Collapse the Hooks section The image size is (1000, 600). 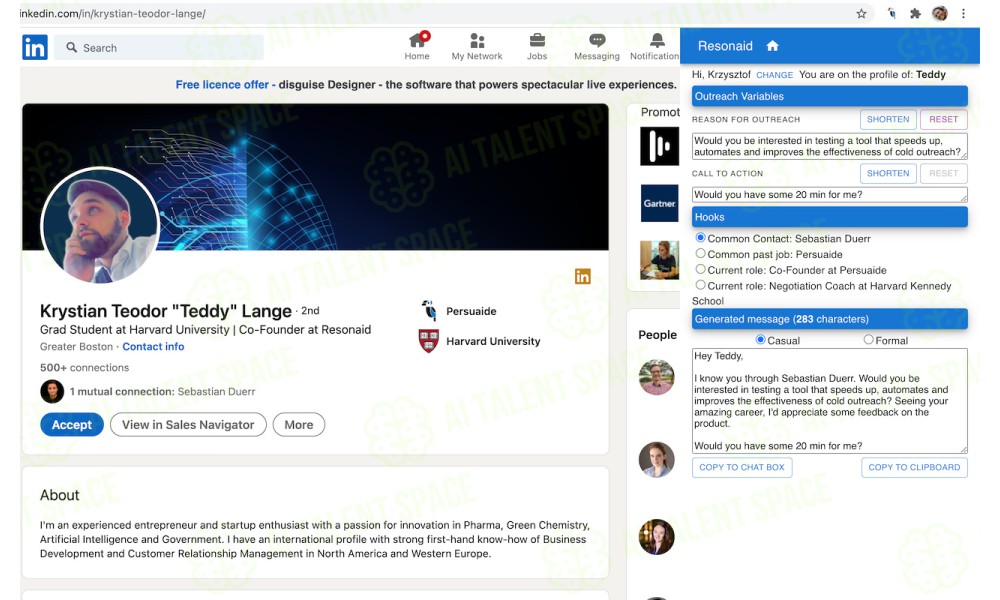[829, 217]
